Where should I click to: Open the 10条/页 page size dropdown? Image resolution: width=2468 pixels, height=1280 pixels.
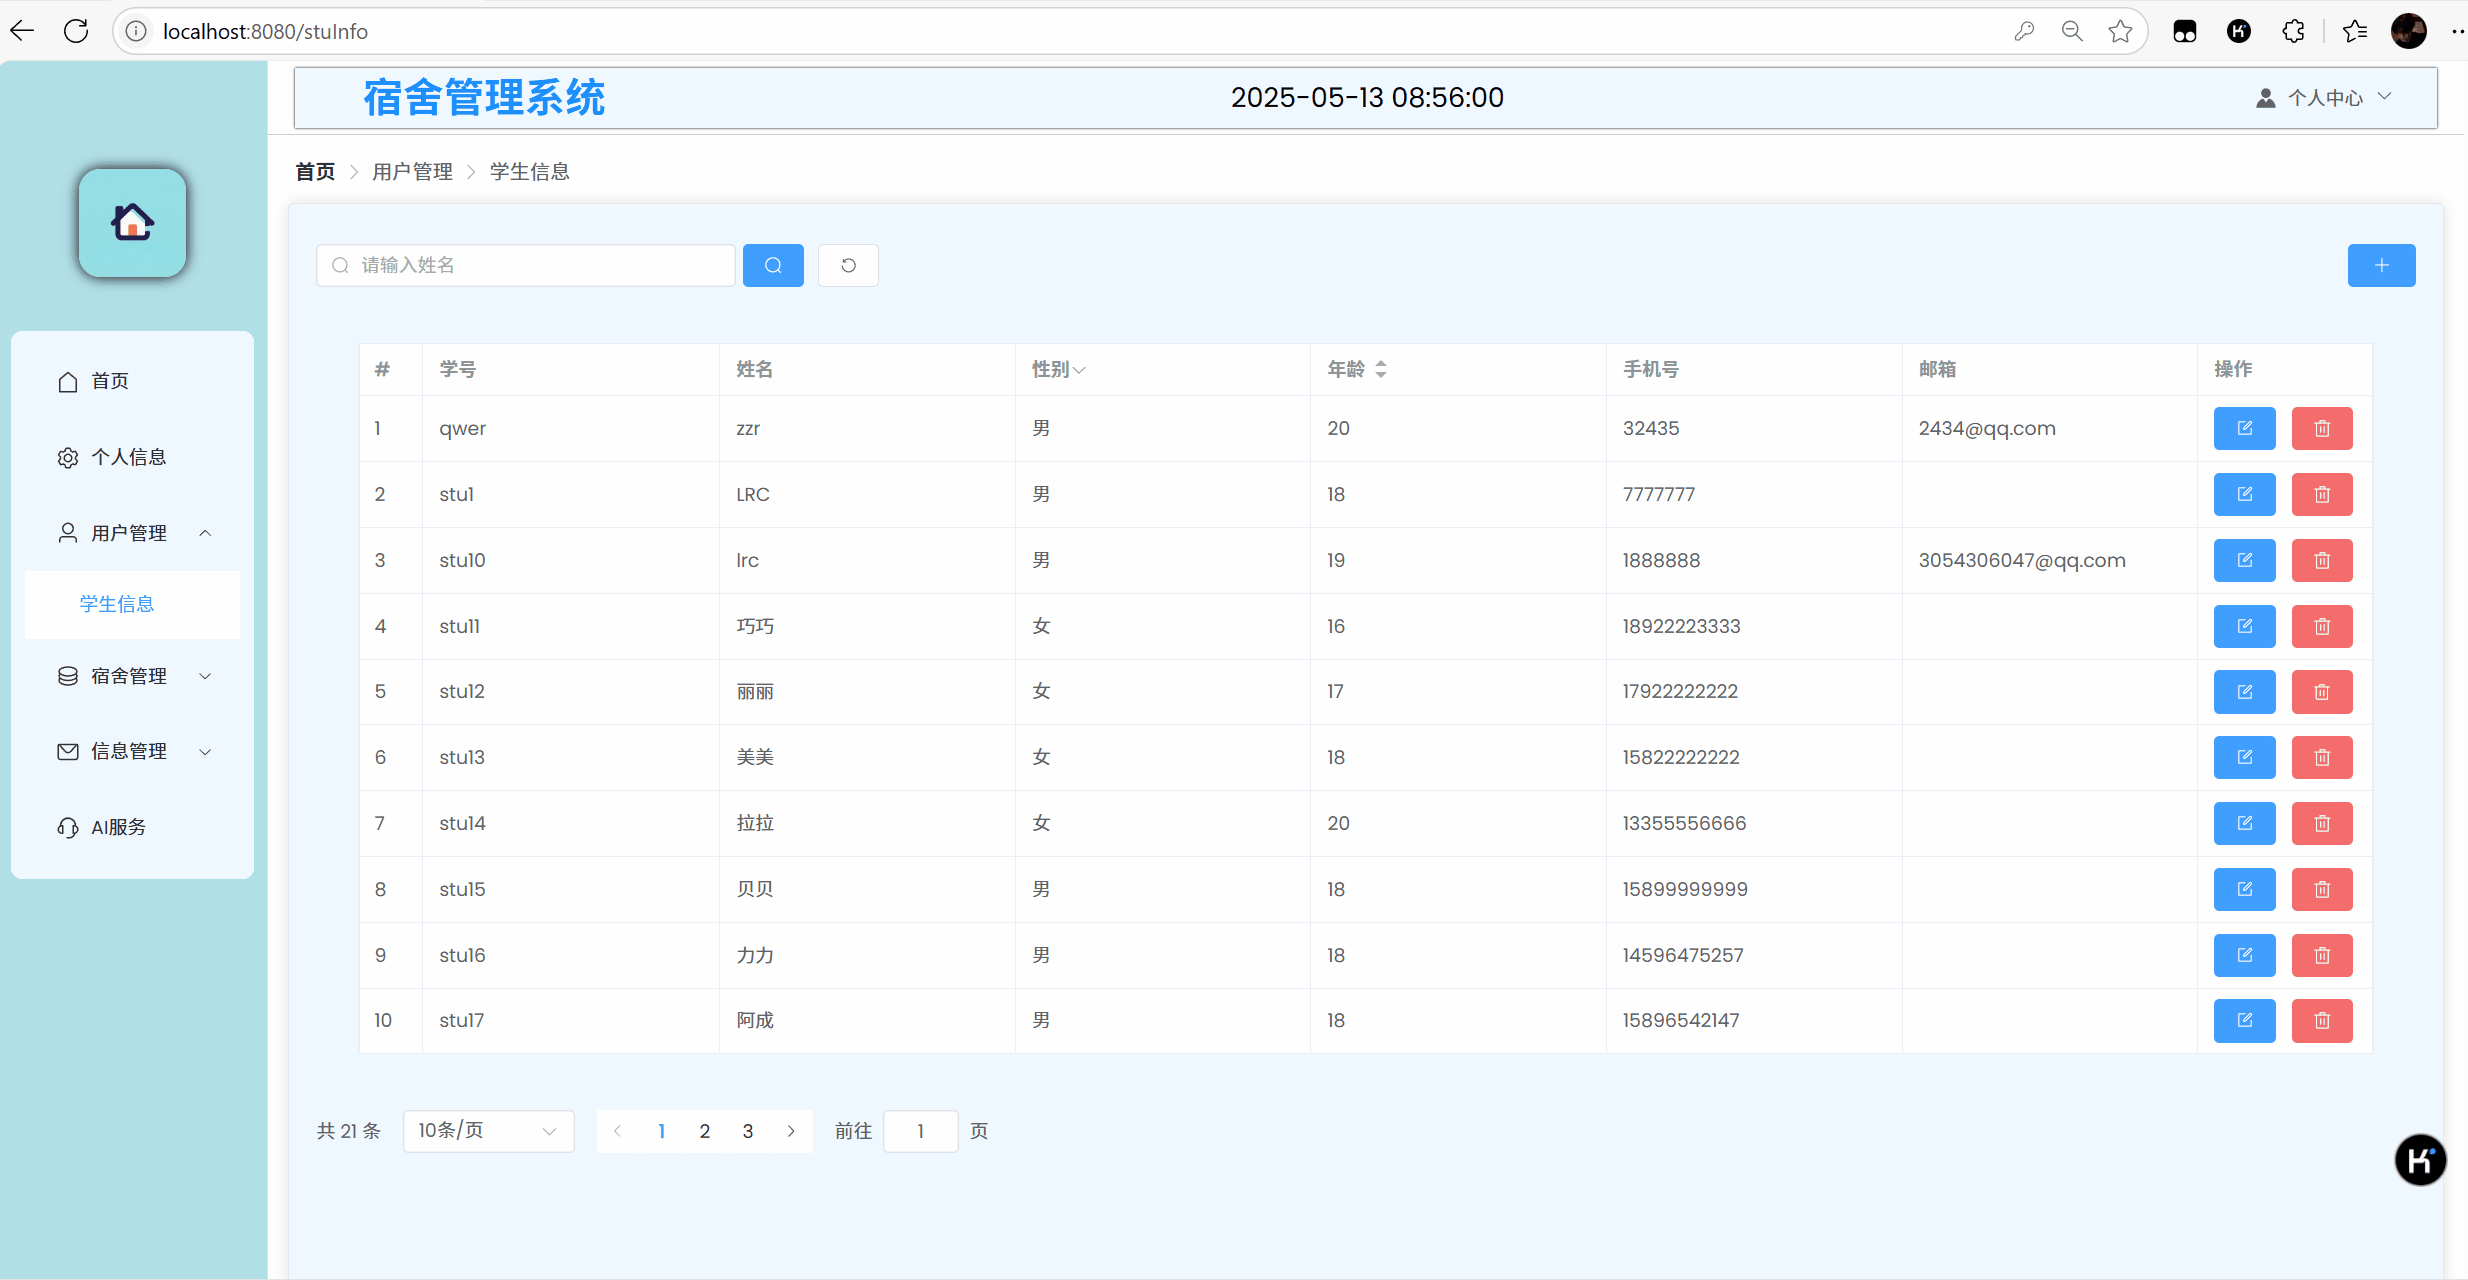tap(488, 1131)
